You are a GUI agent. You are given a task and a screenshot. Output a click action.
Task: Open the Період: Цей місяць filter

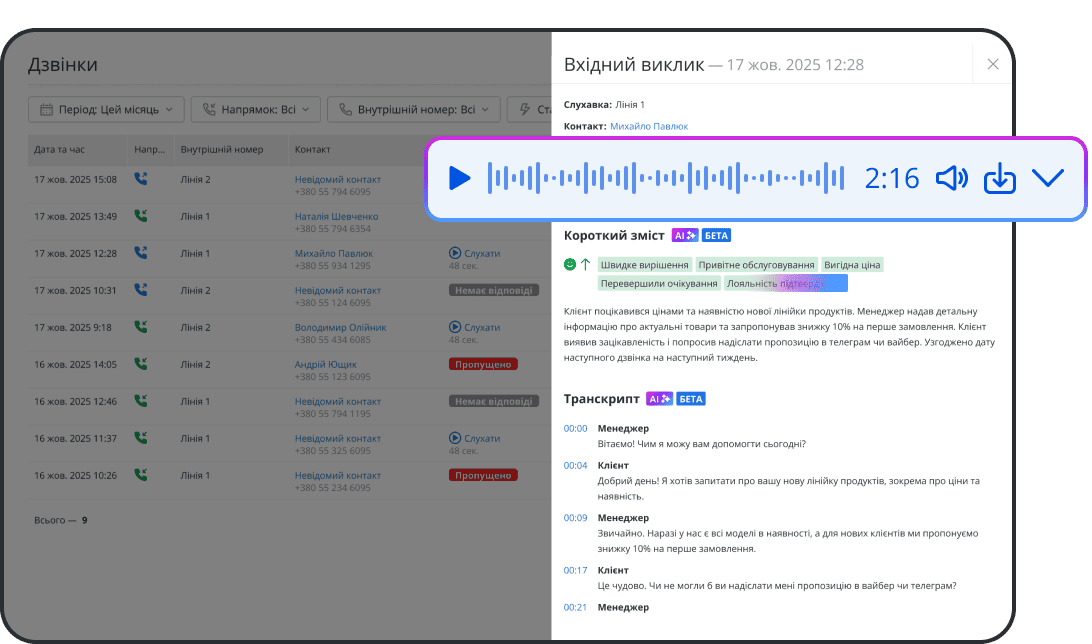107,109
